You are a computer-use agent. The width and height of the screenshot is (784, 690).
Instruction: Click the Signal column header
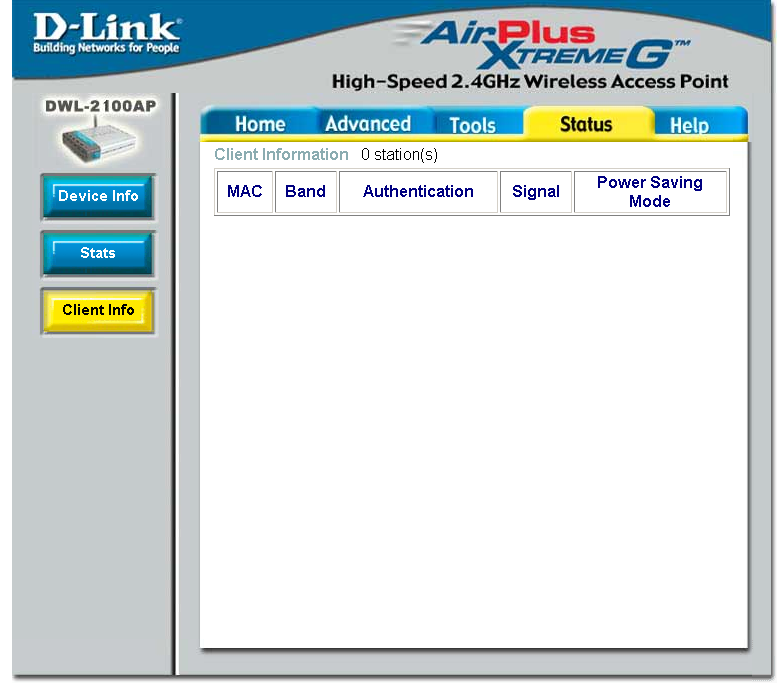click(536, 192)
